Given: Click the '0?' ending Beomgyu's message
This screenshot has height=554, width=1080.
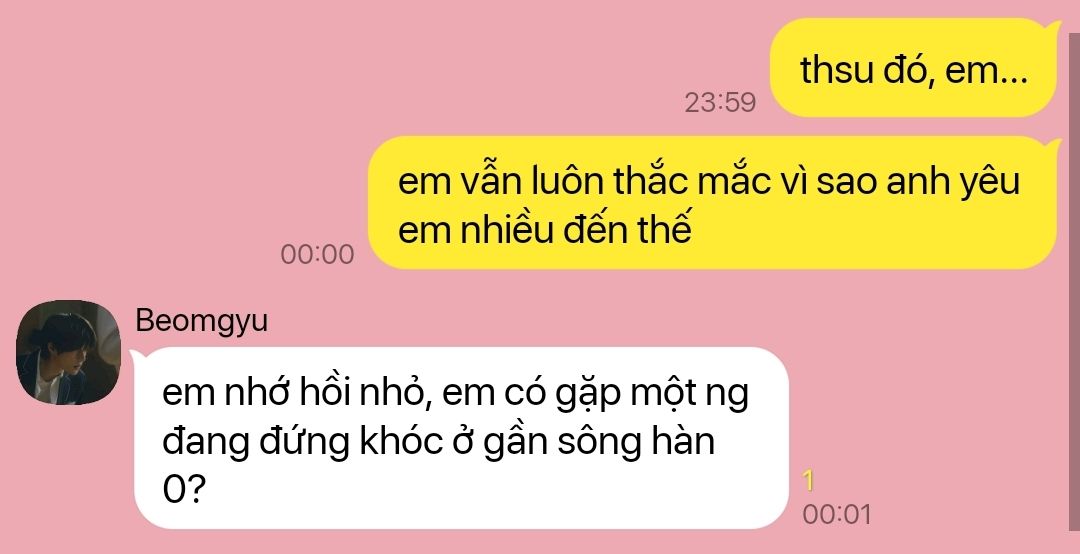Looking at the screenshot, I should point(184,491).
